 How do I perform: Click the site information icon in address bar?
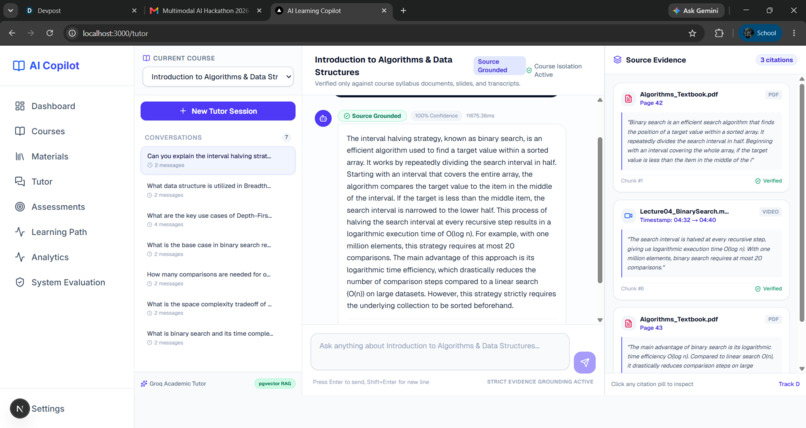72,33
